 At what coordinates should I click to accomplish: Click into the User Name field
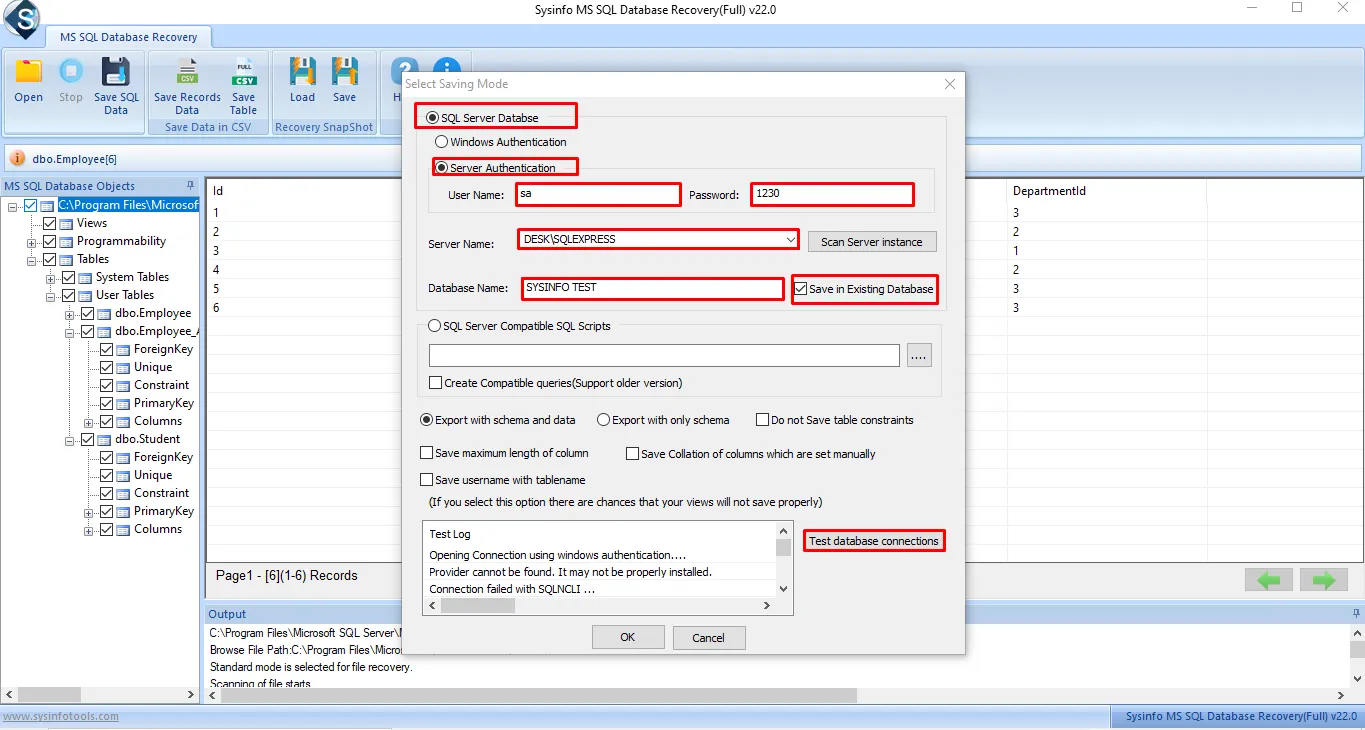coord(598,194)
